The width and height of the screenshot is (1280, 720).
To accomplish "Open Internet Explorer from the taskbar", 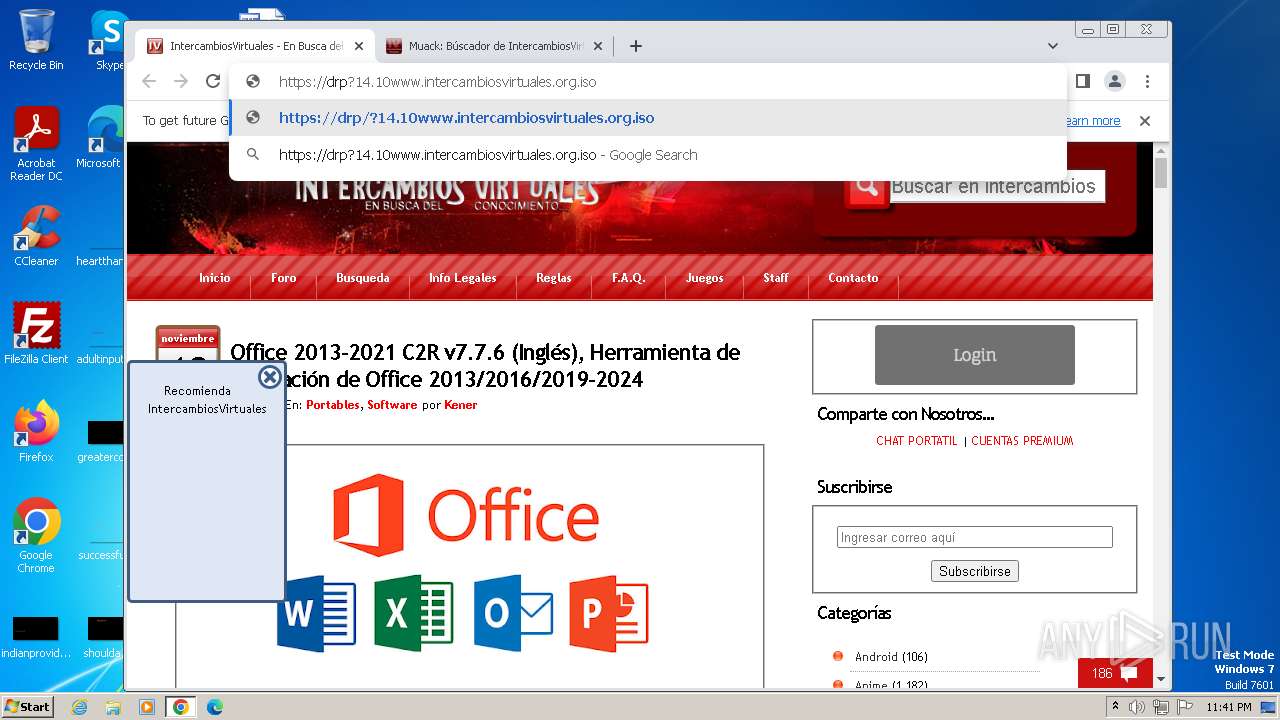I will (x=79, y=707).
